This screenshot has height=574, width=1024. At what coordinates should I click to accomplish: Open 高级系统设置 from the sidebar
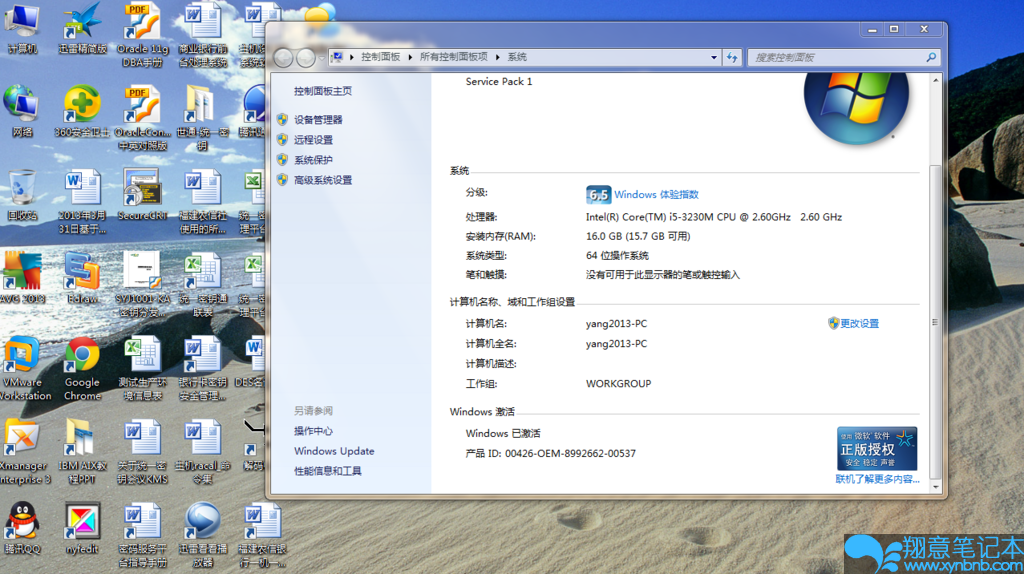323,180
